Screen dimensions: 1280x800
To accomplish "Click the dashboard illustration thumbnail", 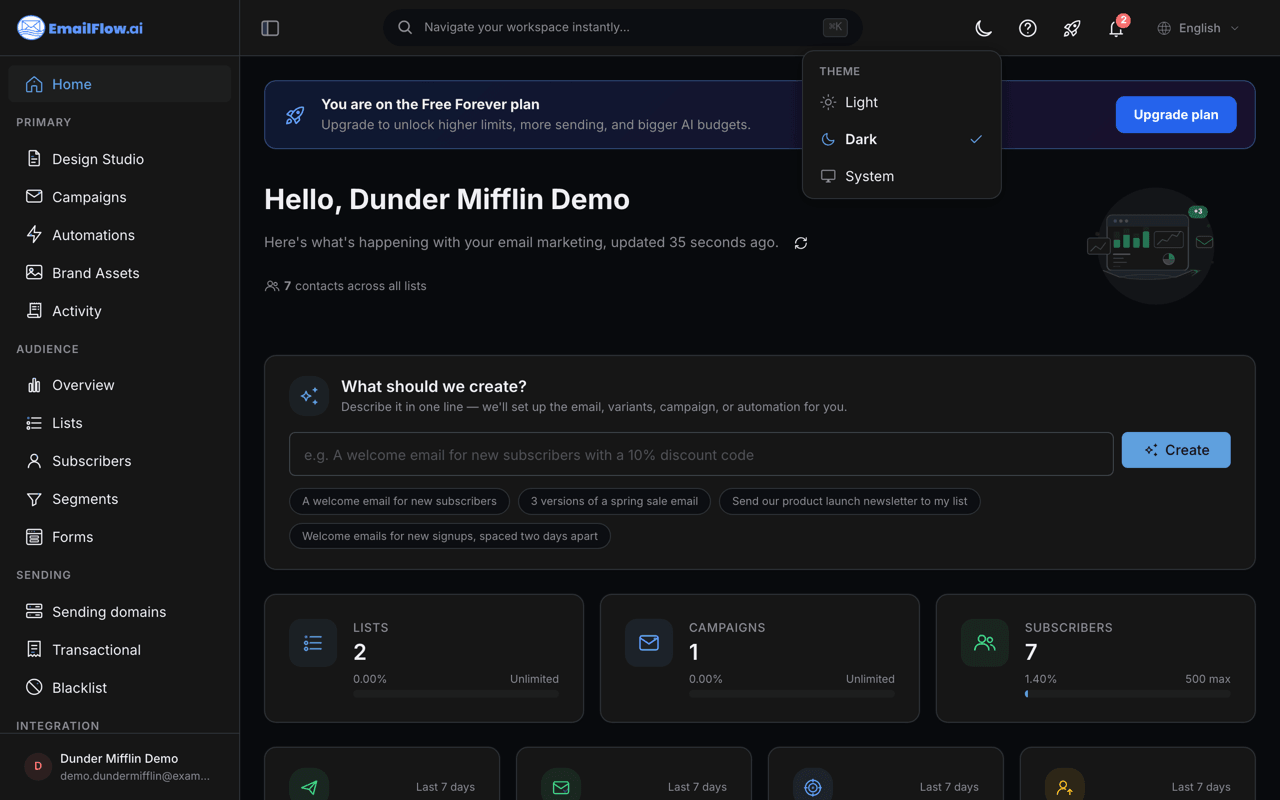I will tap(1152, 244).
